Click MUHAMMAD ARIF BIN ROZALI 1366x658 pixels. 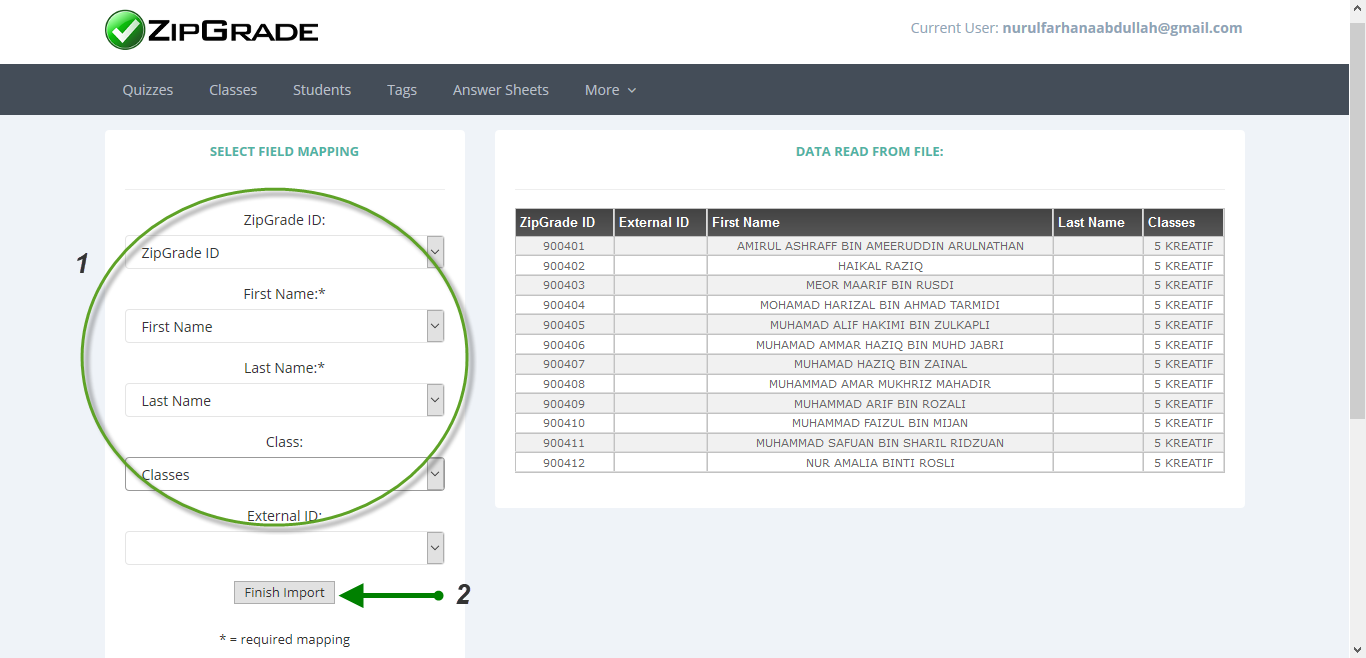pos(880,404)
